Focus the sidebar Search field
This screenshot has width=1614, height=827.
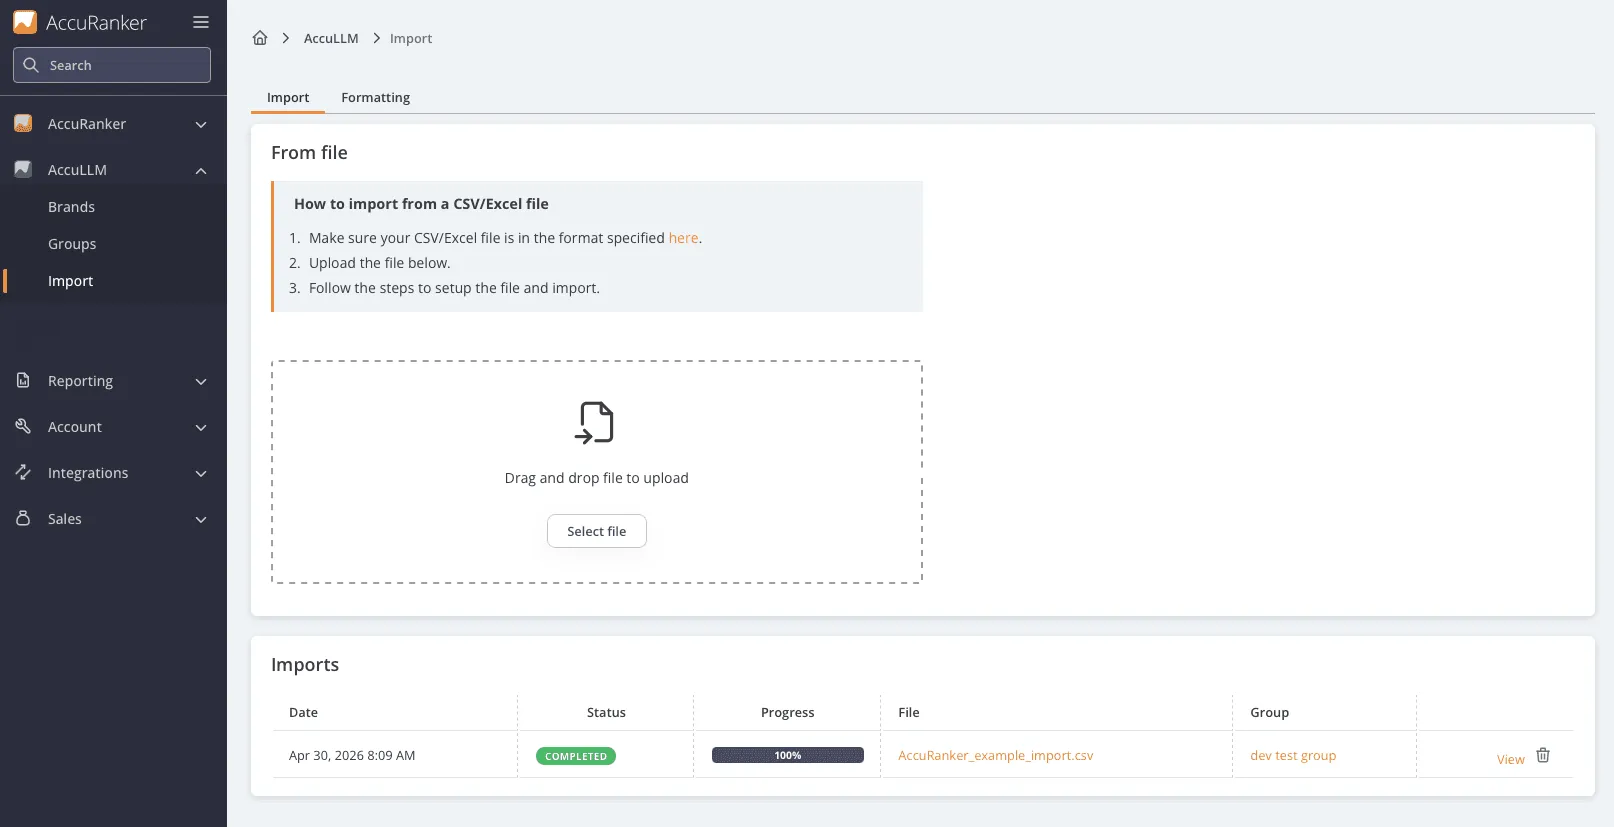click(112, 65)
